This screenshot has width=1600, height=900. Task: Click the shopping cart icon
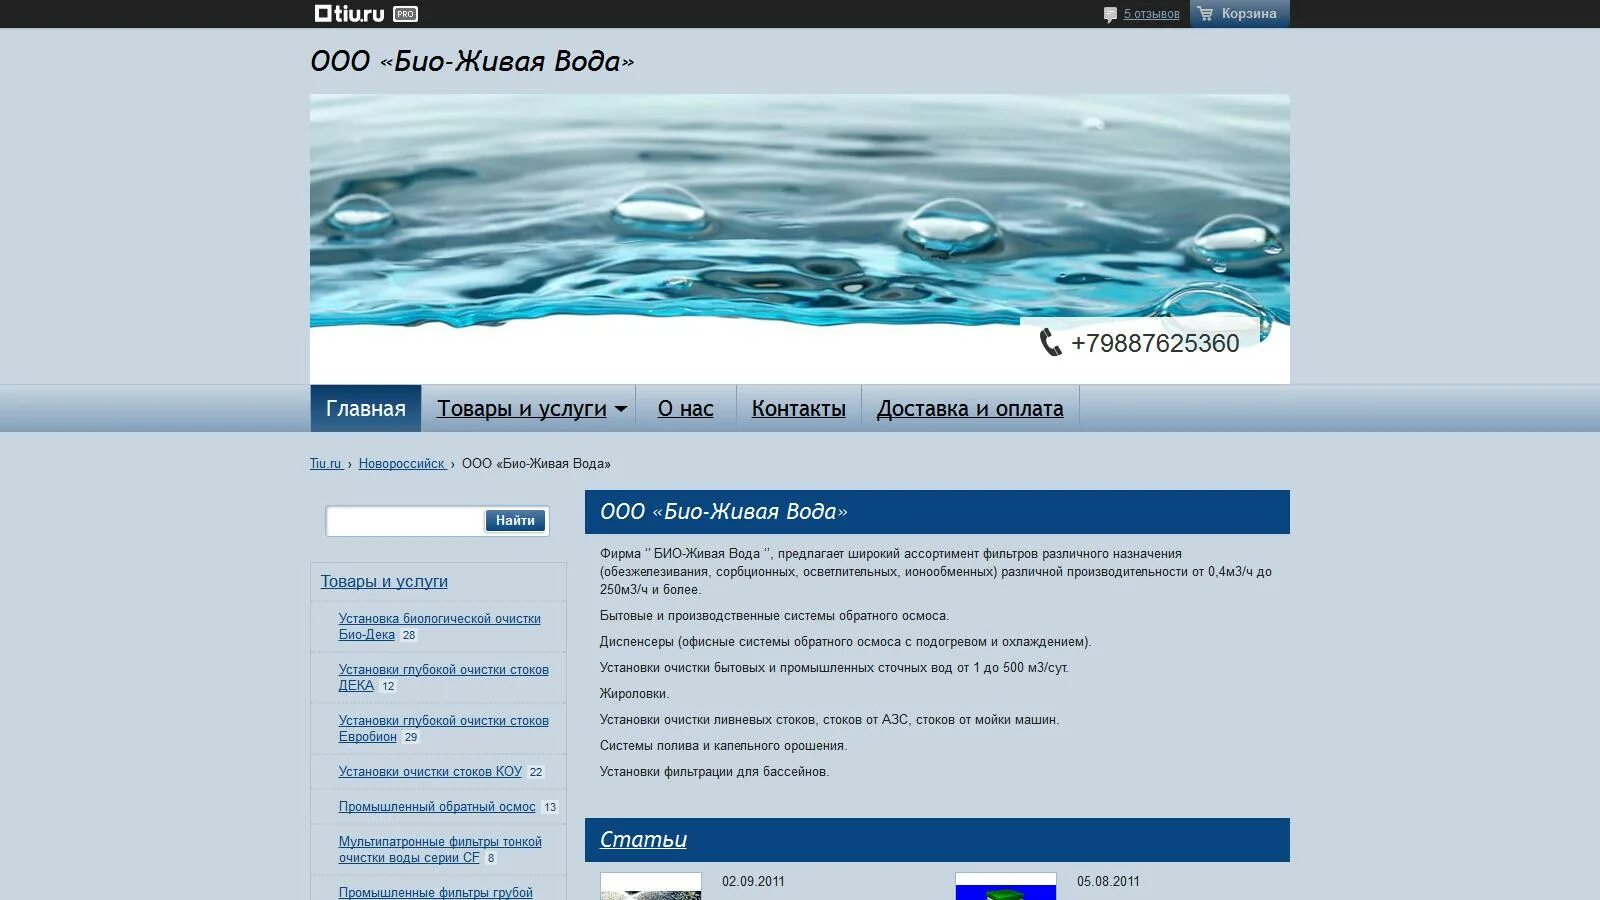(x=1205, y=13)
